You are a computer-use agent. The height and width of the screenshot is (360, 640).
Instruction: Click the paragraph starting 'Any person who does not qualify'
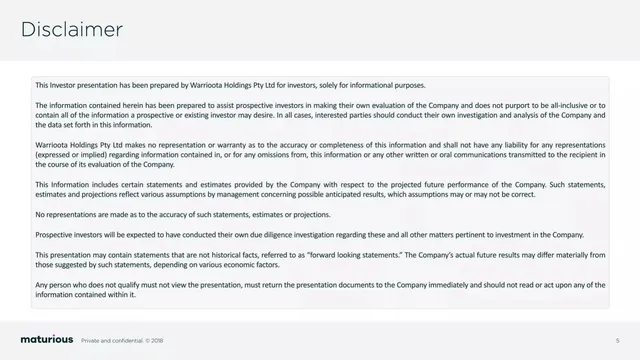click(320, 290)
